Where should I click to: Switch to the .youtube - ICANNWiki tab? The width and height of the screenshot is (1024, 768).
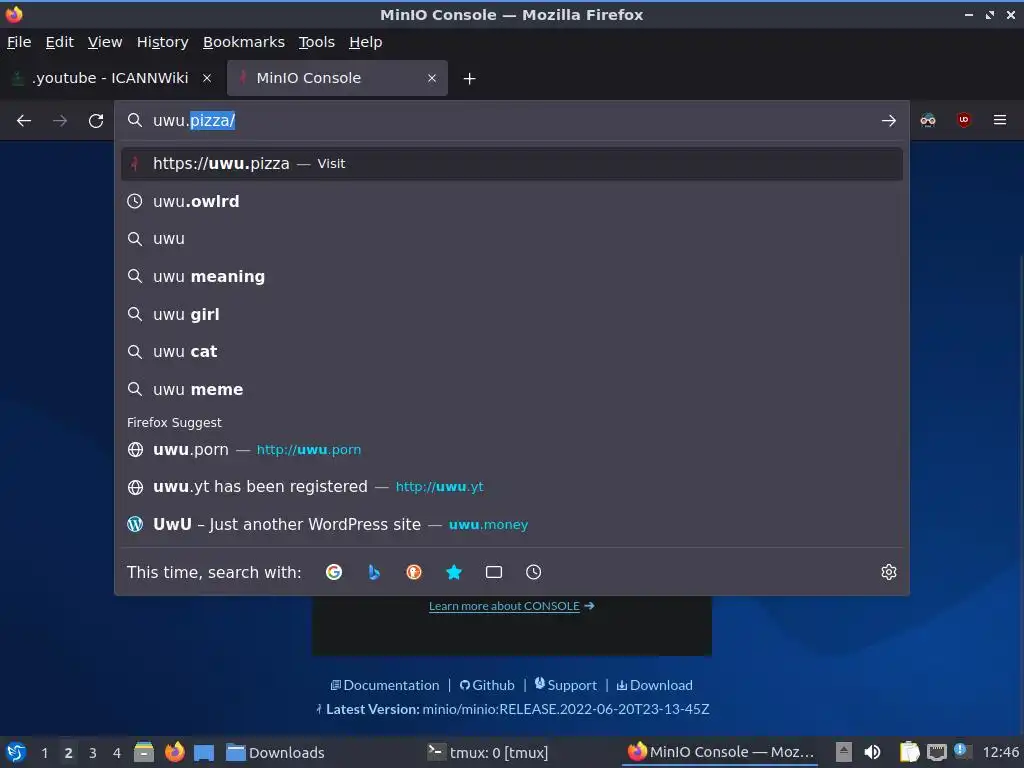pyautogui.click(x=110, y=78)
